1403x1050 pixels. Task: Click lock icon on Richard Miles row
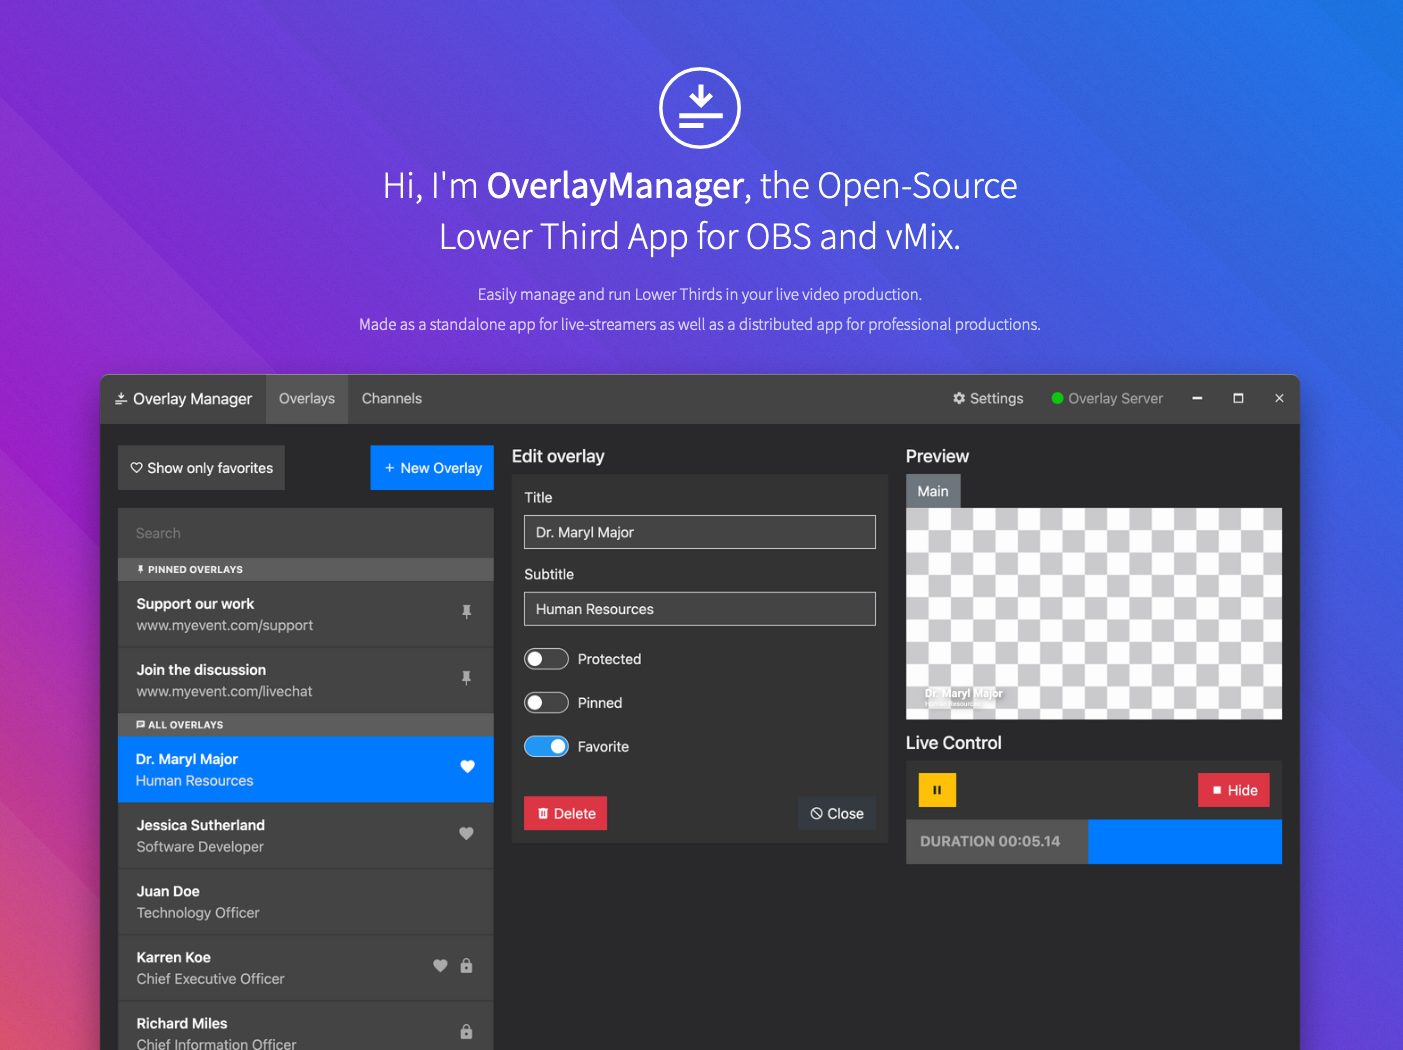point(466,1032)
